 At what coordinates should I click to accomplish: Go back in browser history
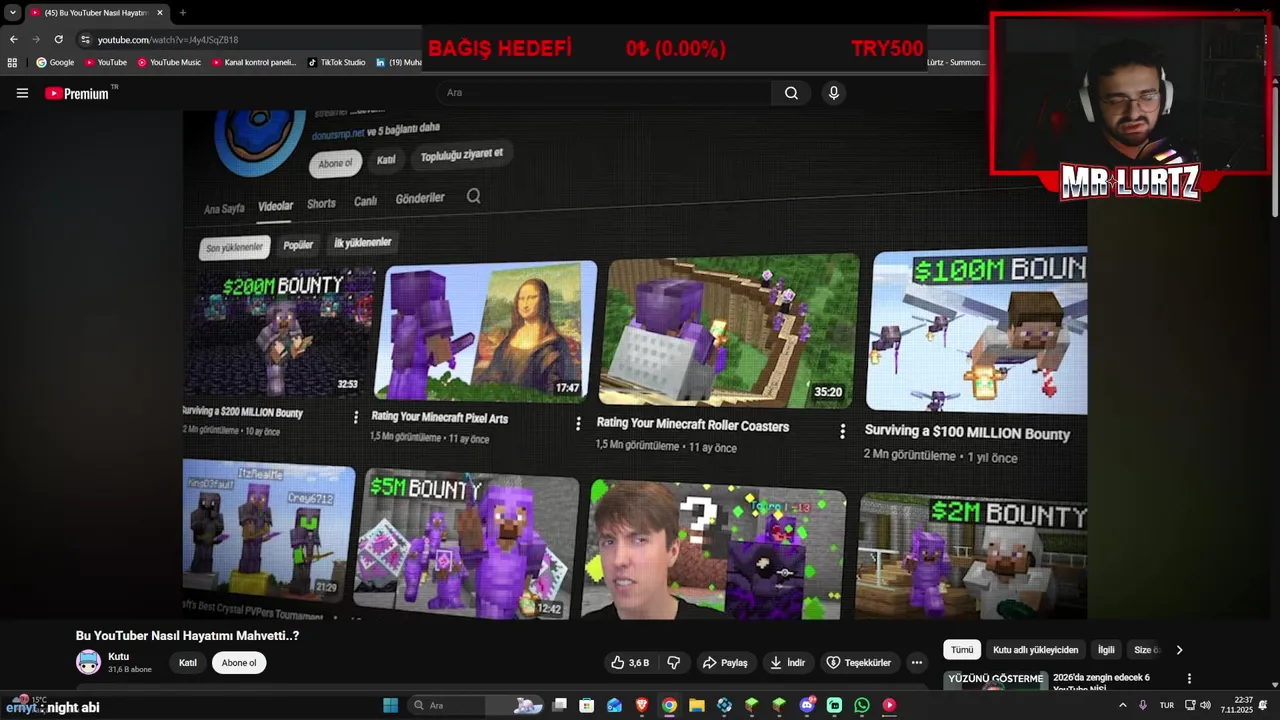click(13, 39)
